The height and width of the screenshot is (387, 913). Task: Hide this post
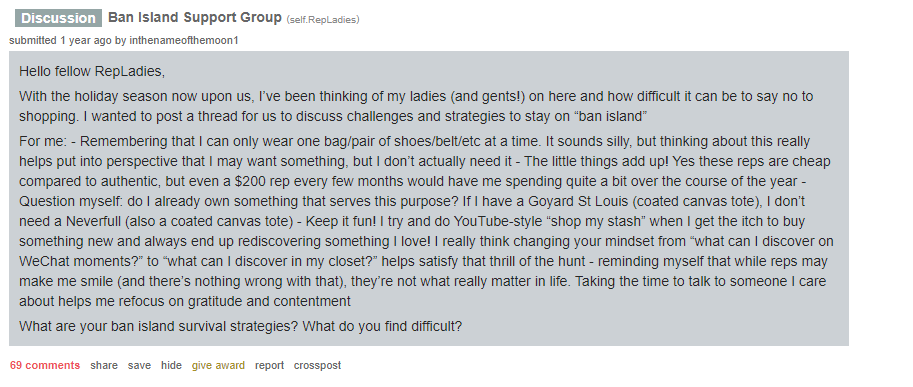pyautogui.click(x=171, y=365)
